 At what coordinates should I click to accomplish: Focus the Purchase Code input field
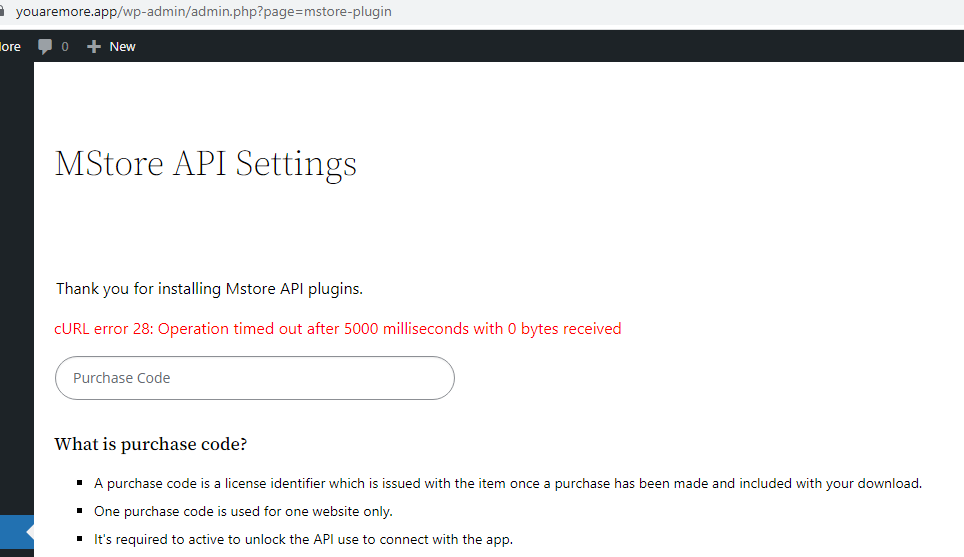[255, 378]
